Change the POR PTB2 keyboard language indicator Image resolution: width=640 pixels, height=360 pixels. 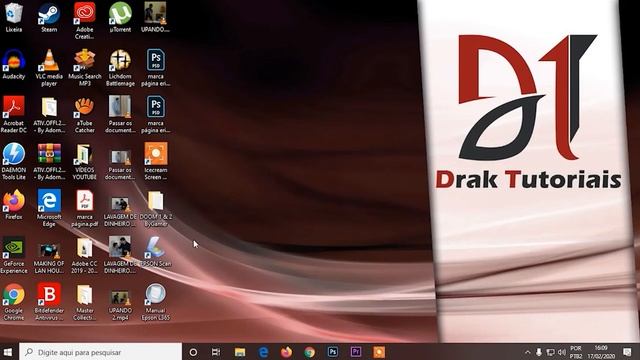pyautogui.click(x=576, y=352)
